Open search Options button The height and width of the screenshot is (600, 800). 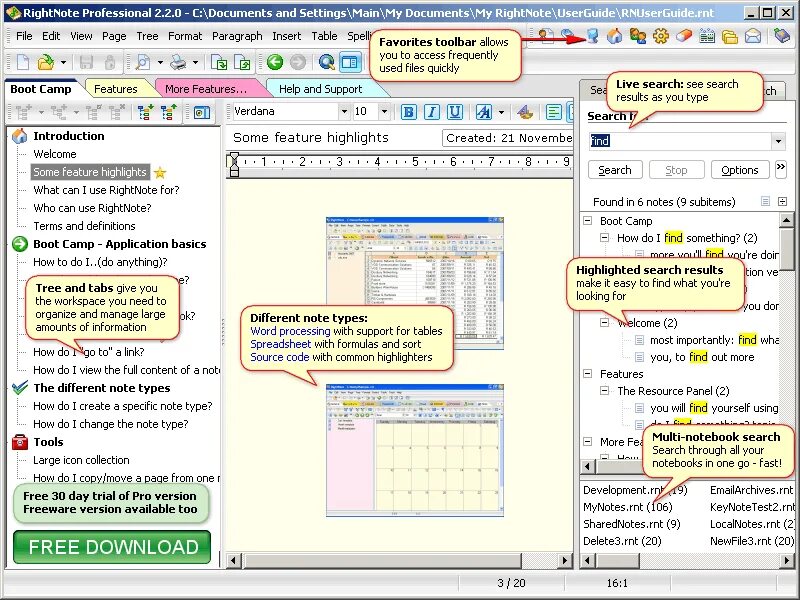(739, 170)
